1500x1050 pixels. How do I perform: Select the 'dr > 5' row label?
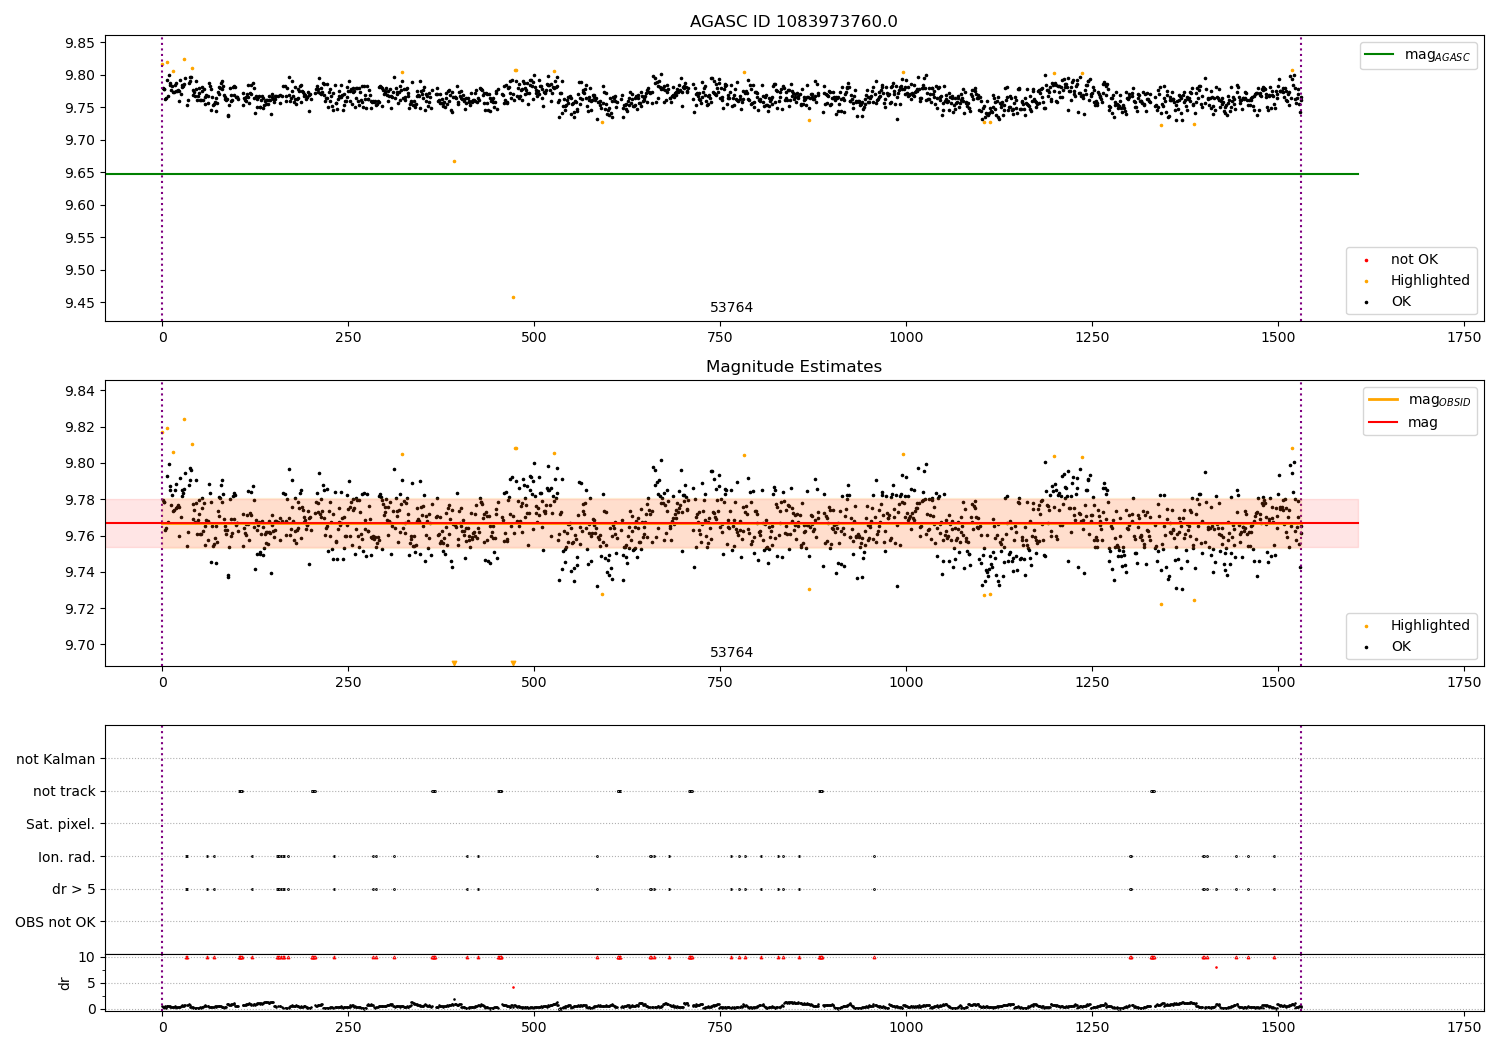[74, 889]
